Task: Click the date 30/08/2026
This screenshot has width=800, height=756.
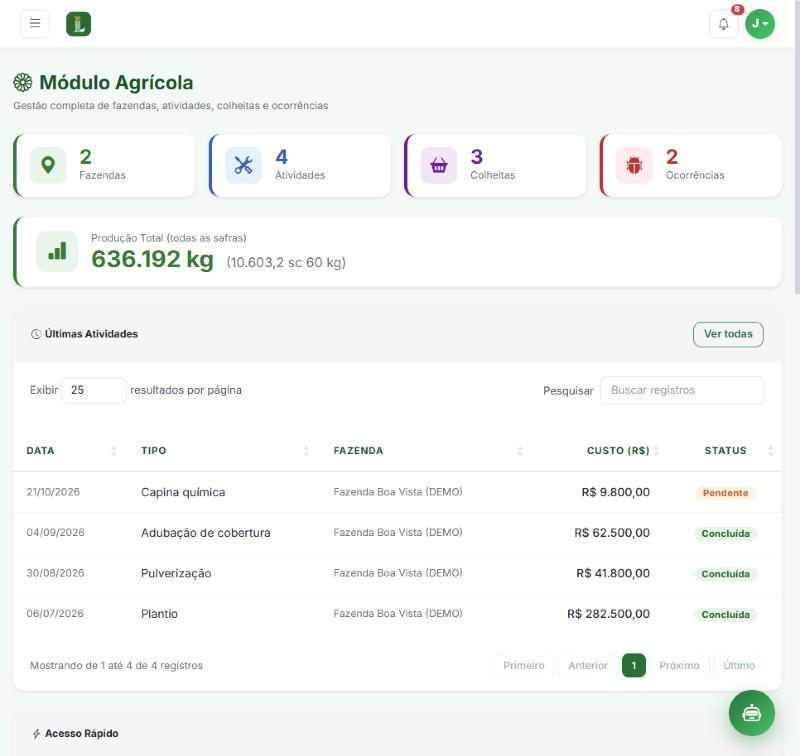Action: point(55,573)
